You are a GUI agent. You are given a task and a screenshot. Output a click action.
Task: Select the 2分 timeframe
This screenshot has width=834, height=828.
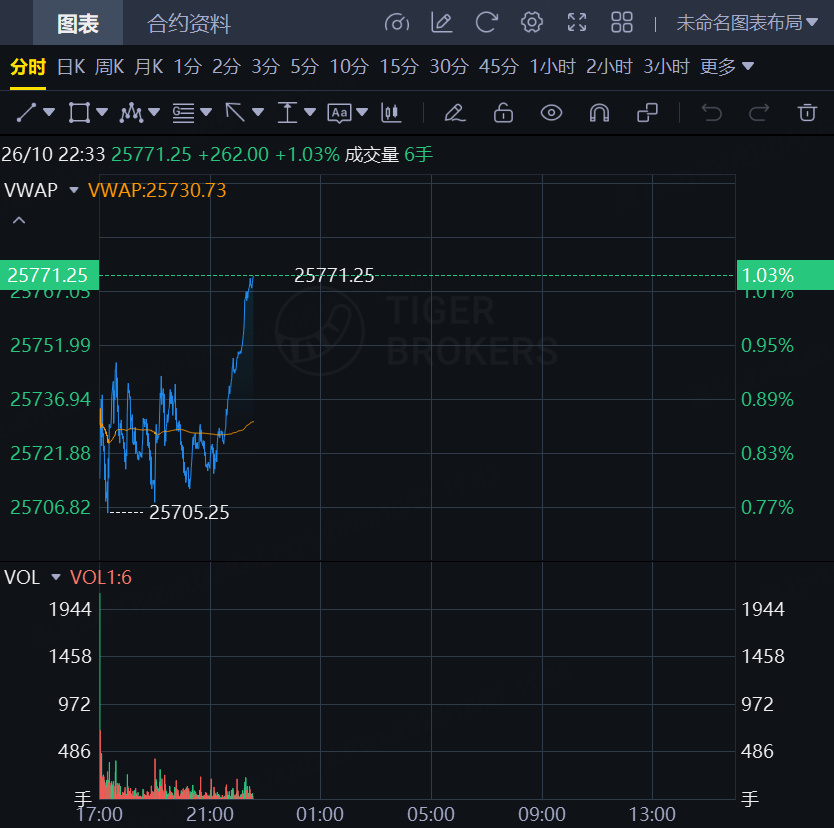[x=227, y=67]
